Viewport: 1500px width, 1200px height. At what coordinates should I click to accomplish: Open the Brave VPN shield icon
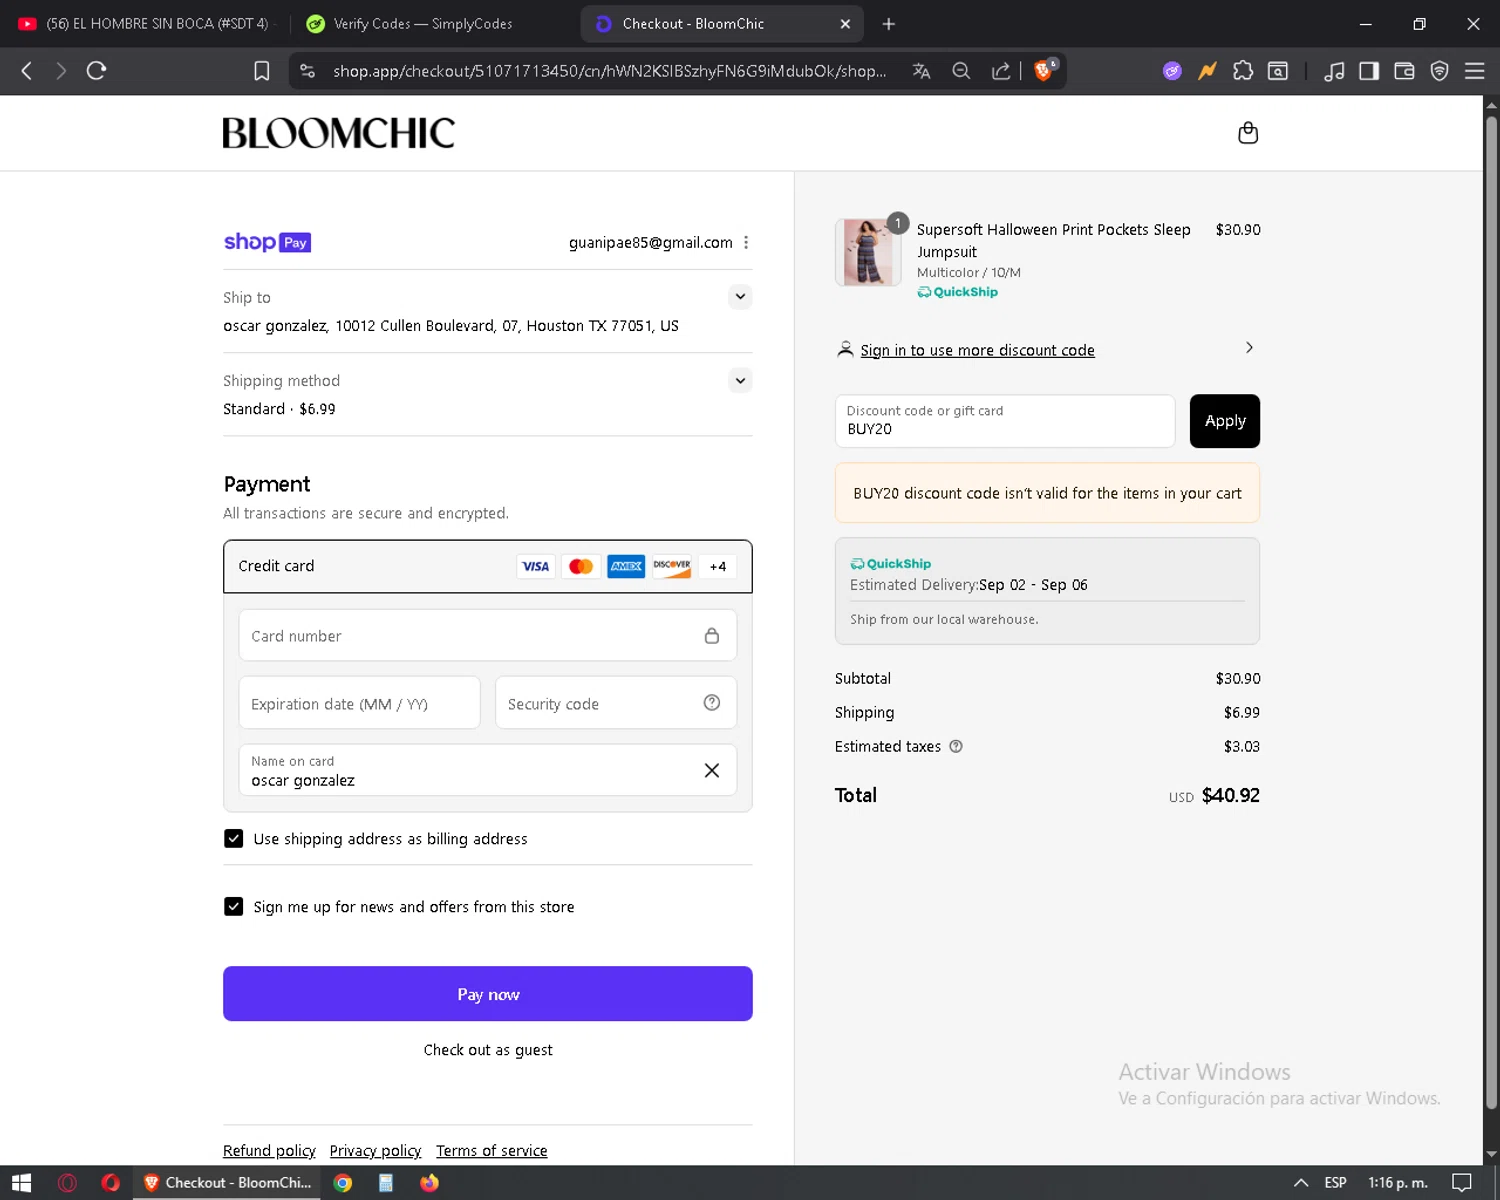1439,71
